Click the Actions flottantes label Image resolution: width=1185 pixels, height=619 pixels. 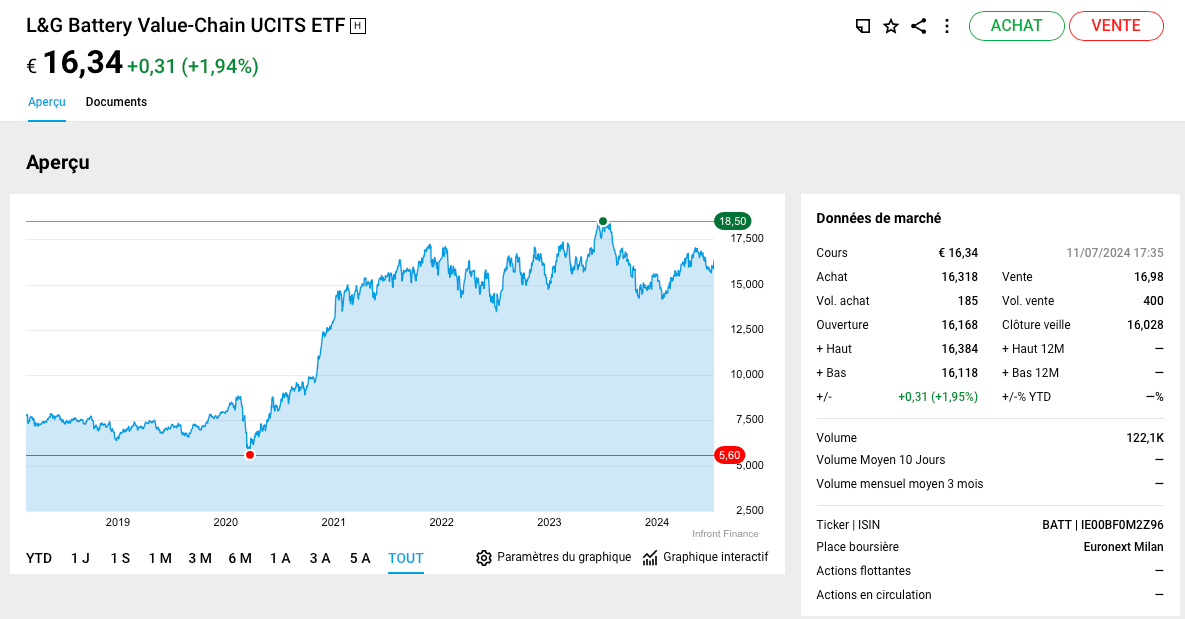point(864,571)
